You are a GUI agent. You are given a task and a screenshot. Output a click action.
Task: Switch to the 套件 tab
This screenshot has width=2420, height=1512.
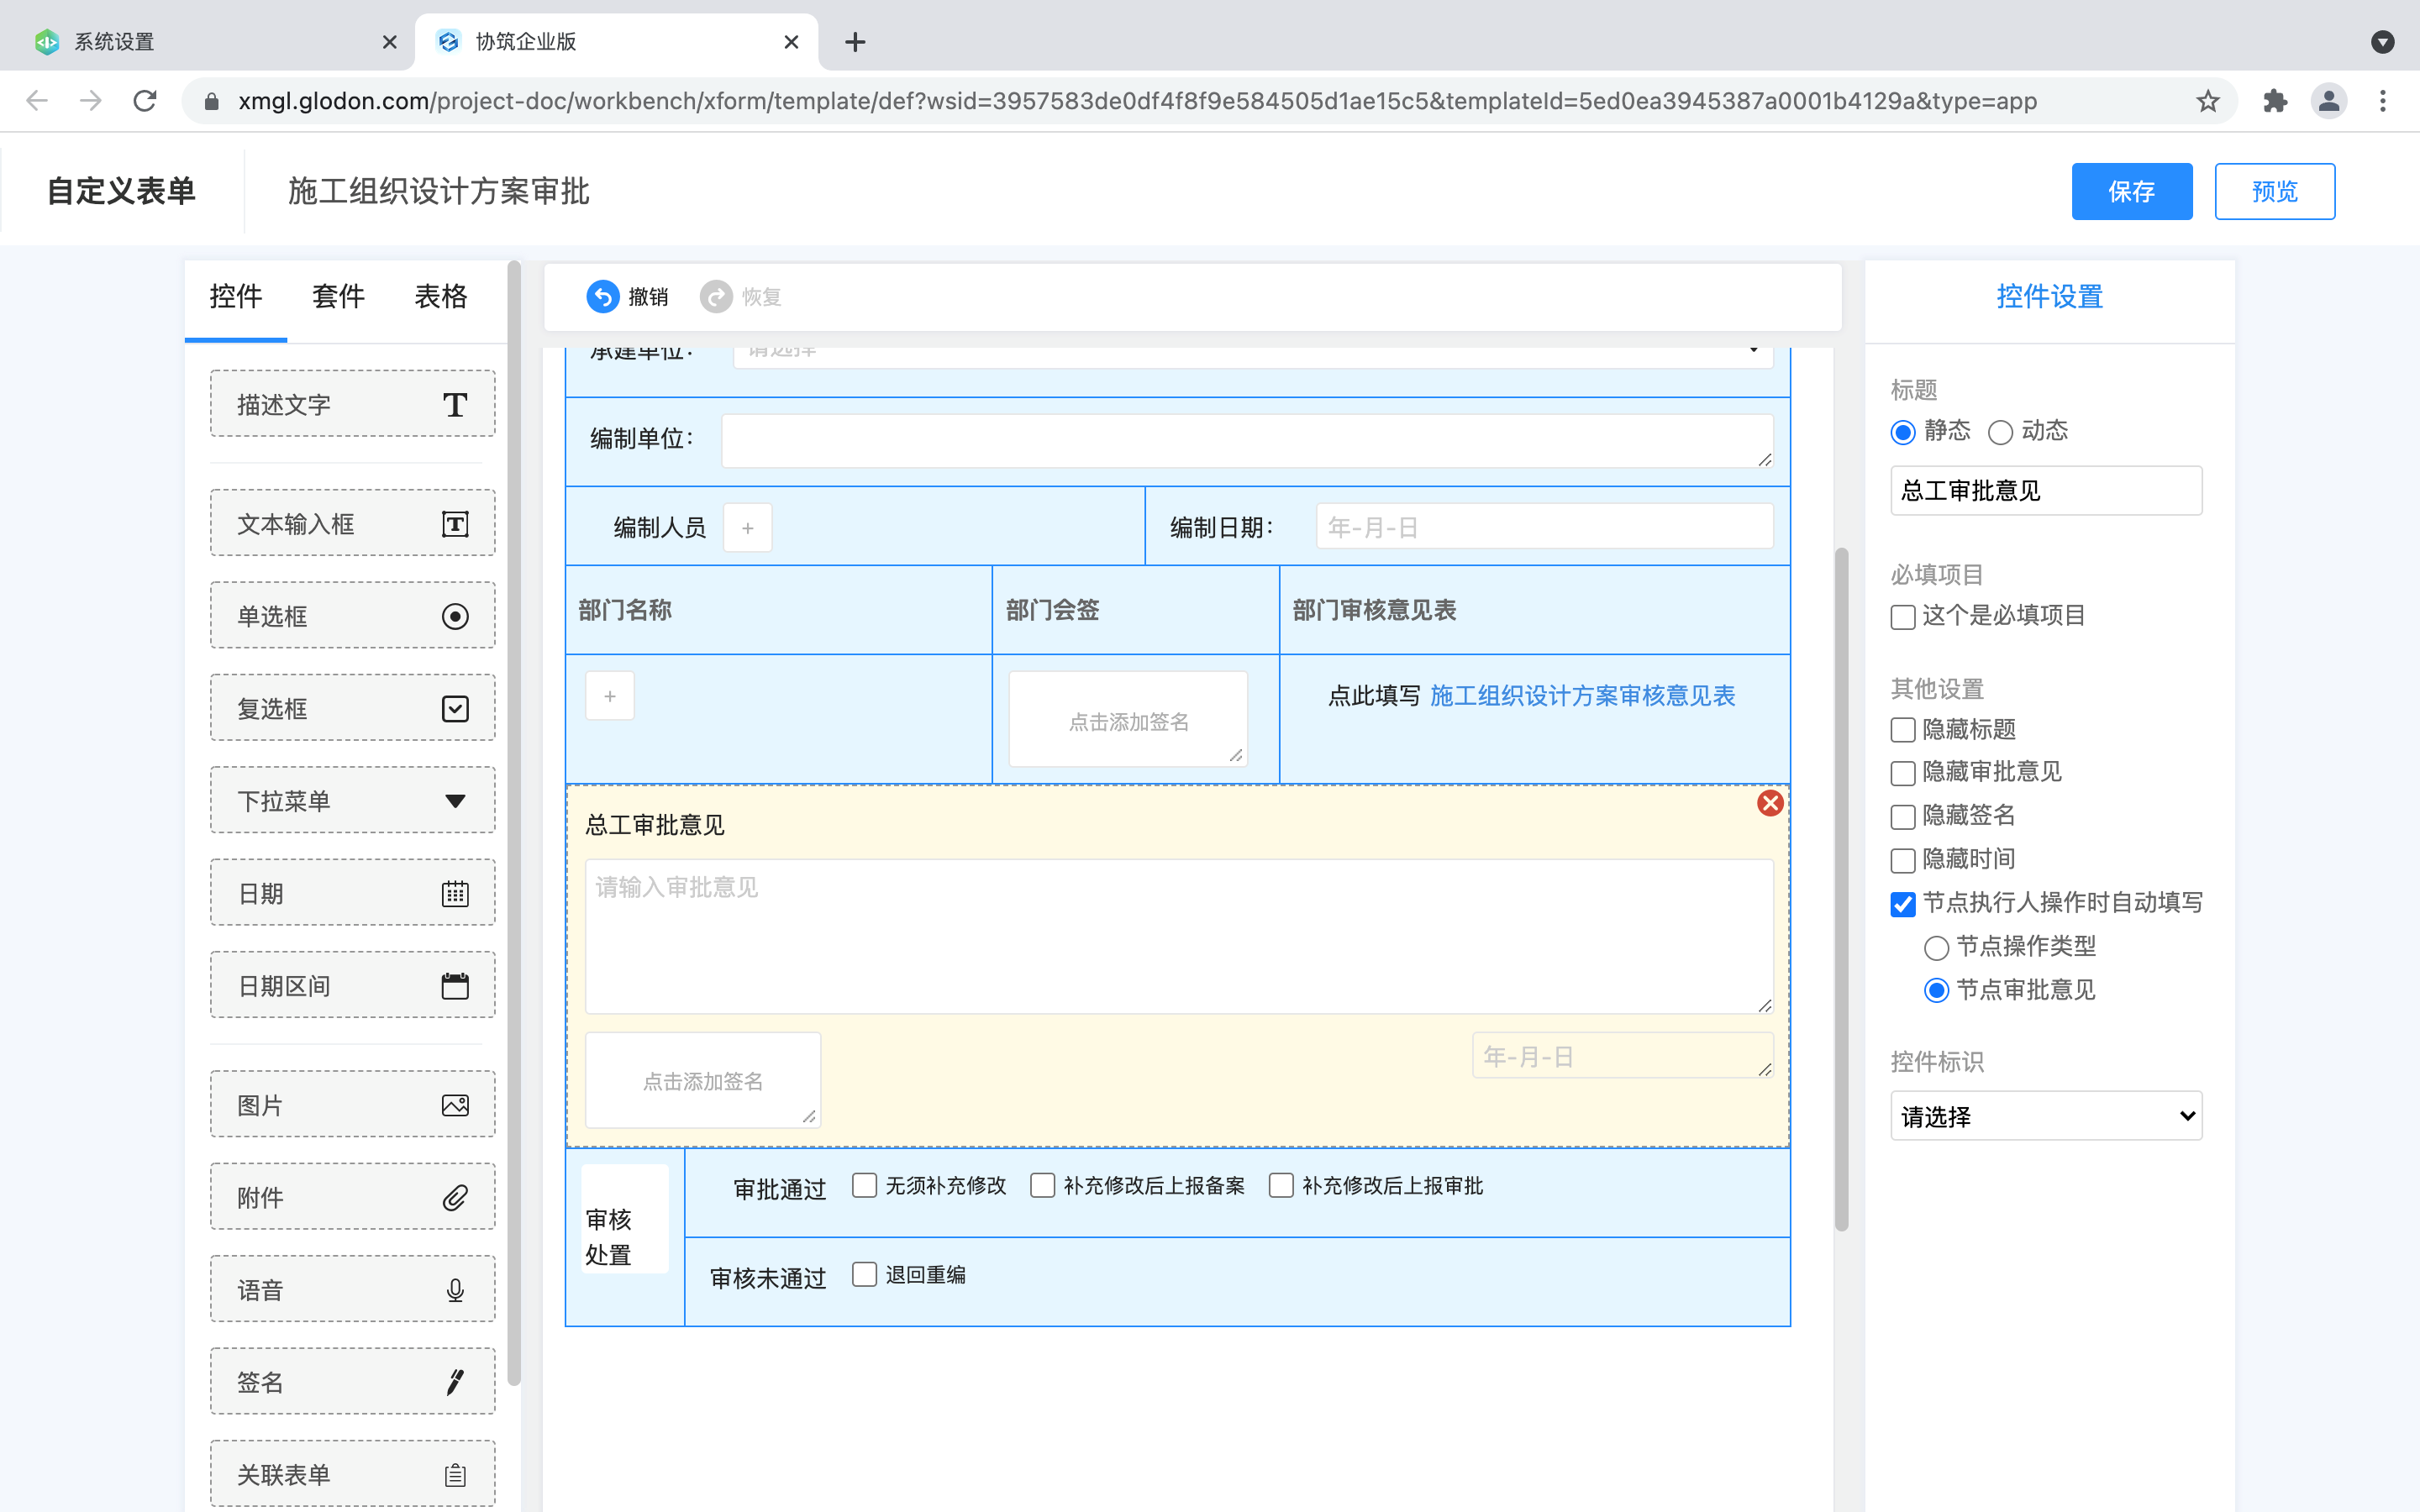(x=338, y=296)
